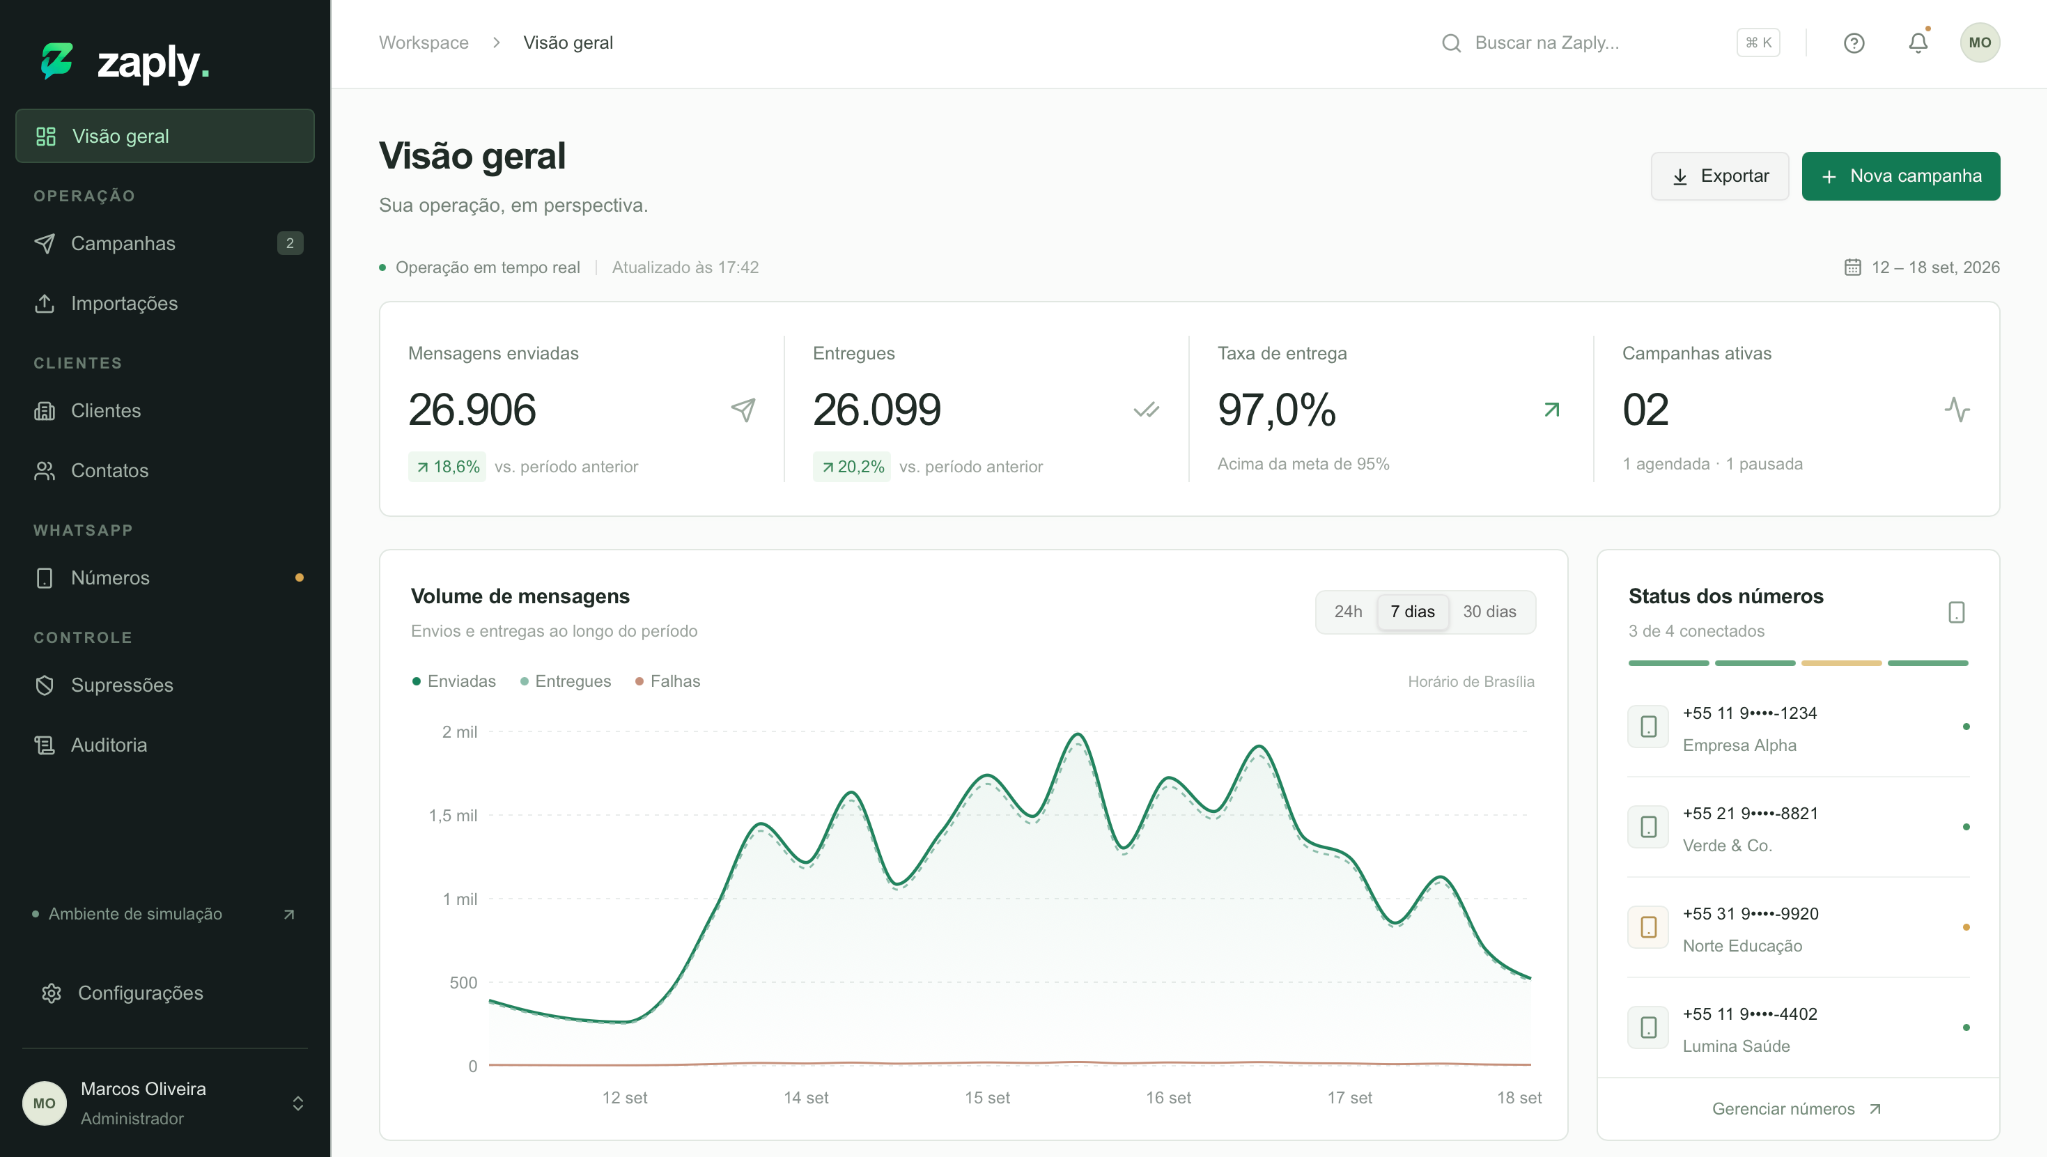
Task: Expand the Marcos Oliveira account switcher
Action: click(x=298, y=1103)
